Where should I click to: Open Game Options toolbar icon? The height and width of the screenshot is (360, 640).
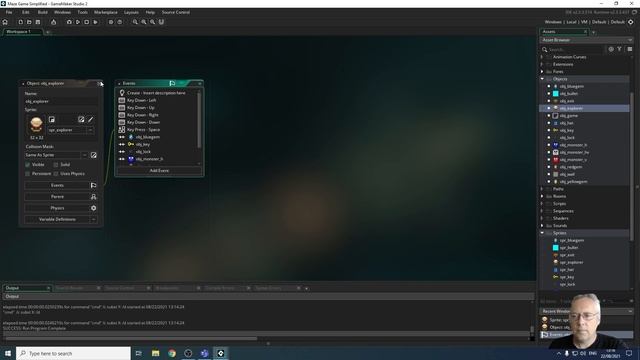111,22
